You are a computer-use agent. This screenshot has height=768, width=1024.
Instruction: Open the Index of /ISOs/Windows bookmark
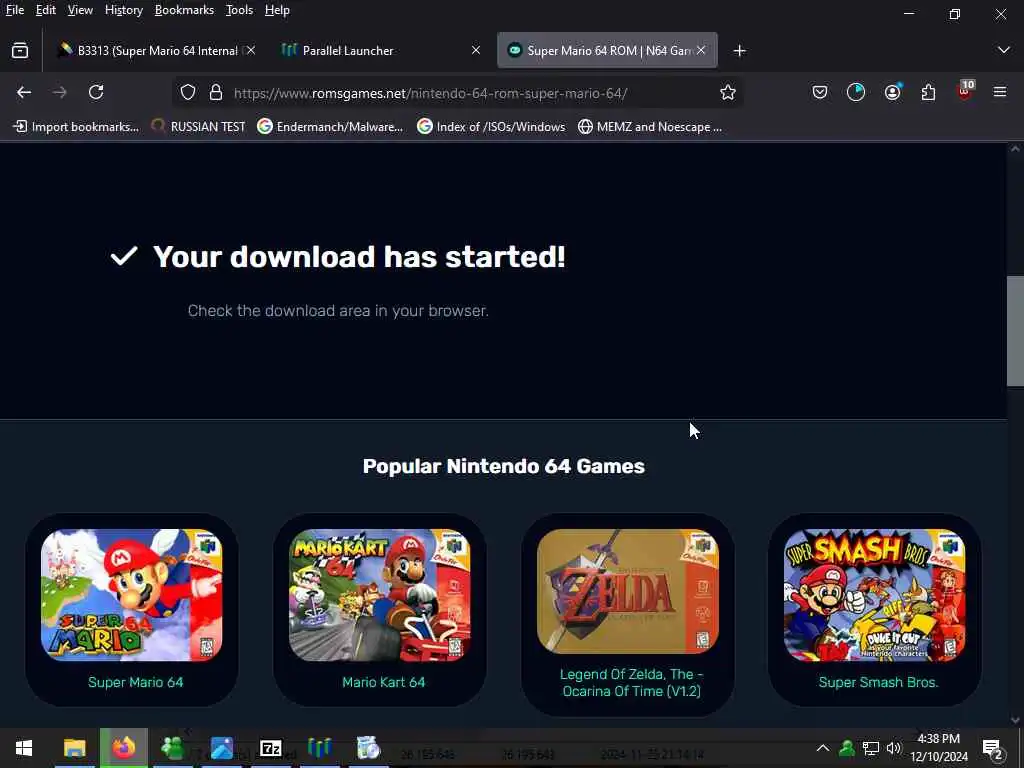click(491, 127)
